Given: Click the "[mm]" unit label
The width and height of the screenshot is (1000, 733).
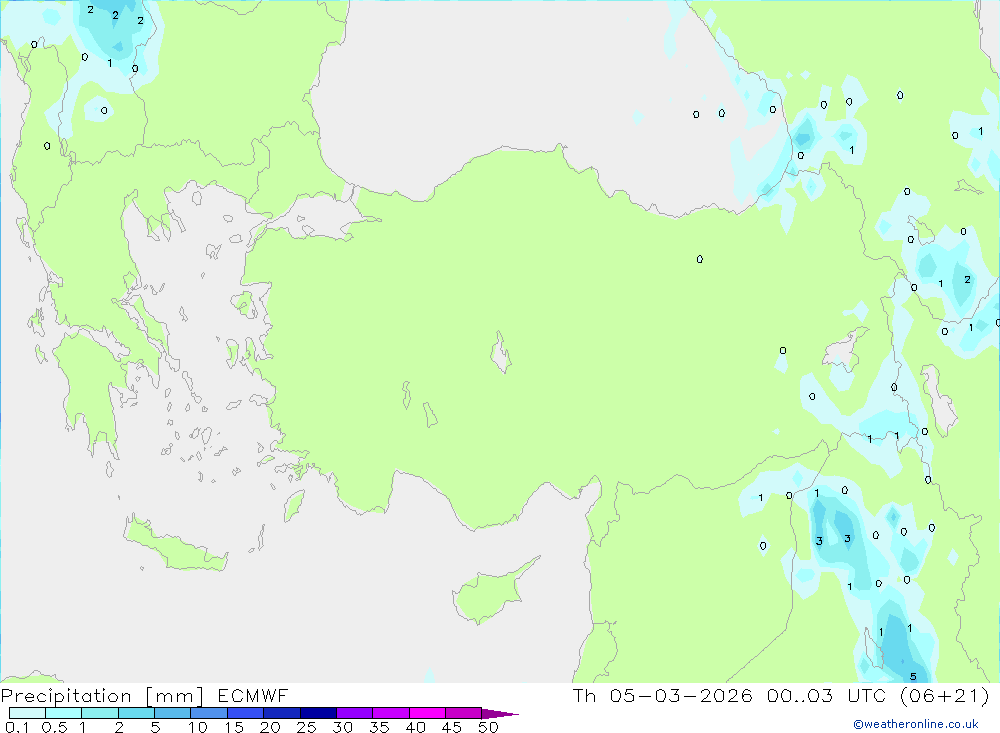Looking at the screenshot, I should (x=174, y=696).
